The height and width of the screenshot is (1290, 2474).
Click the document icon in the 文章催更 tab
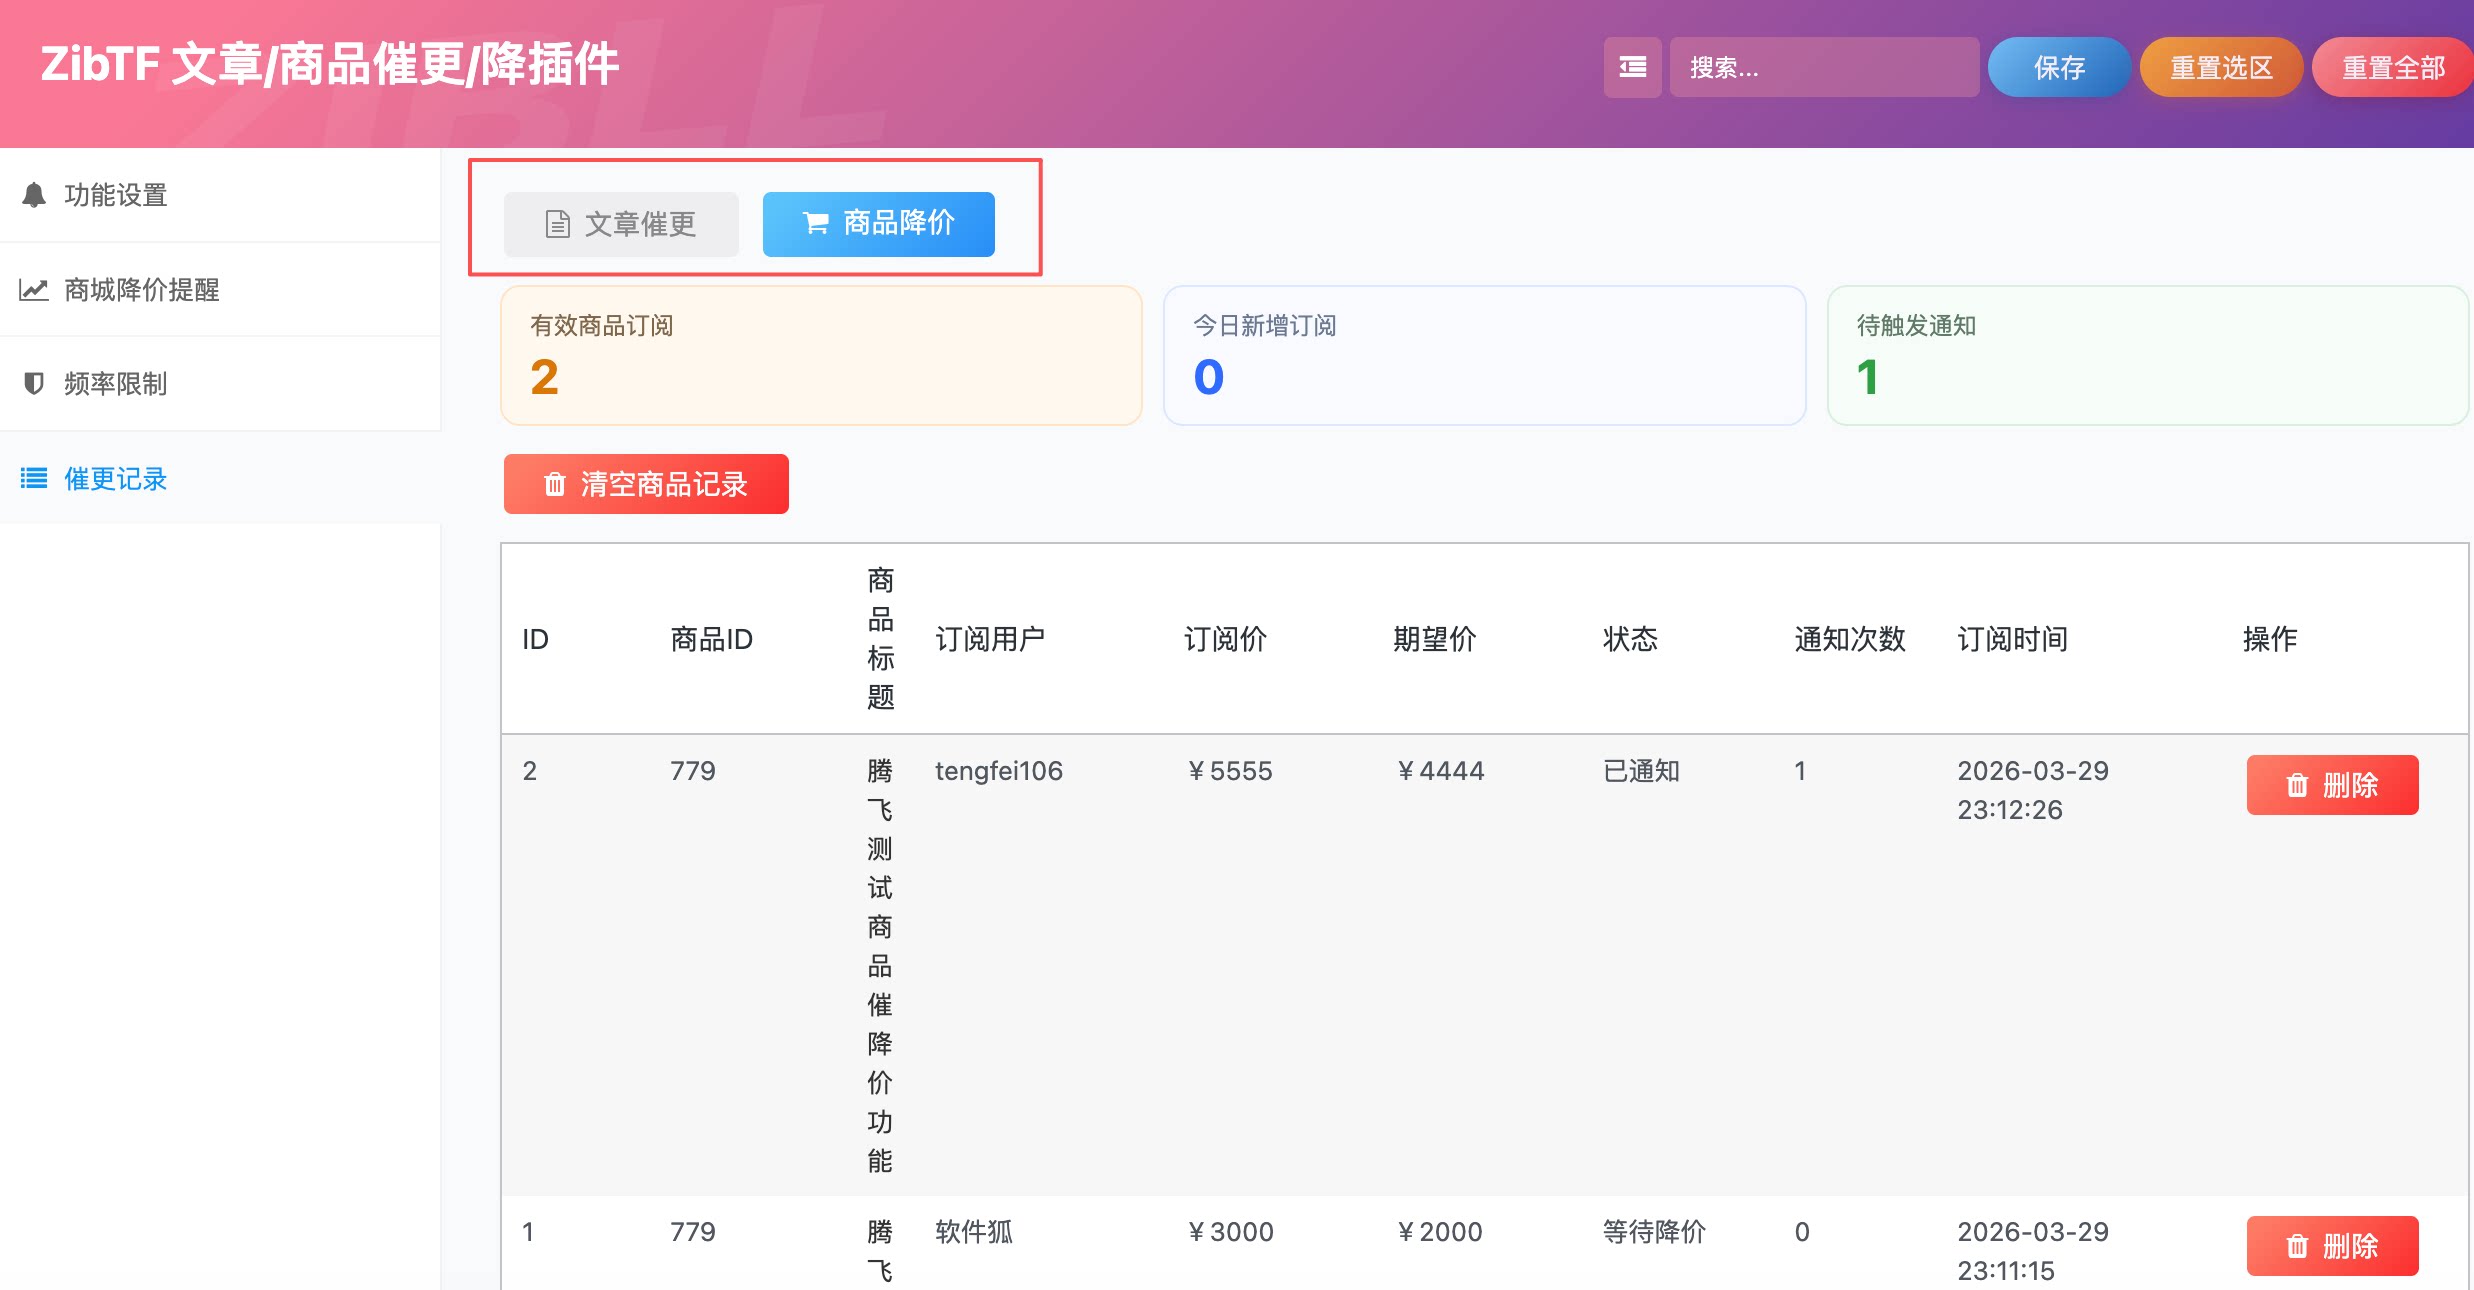tap(557, 224)
